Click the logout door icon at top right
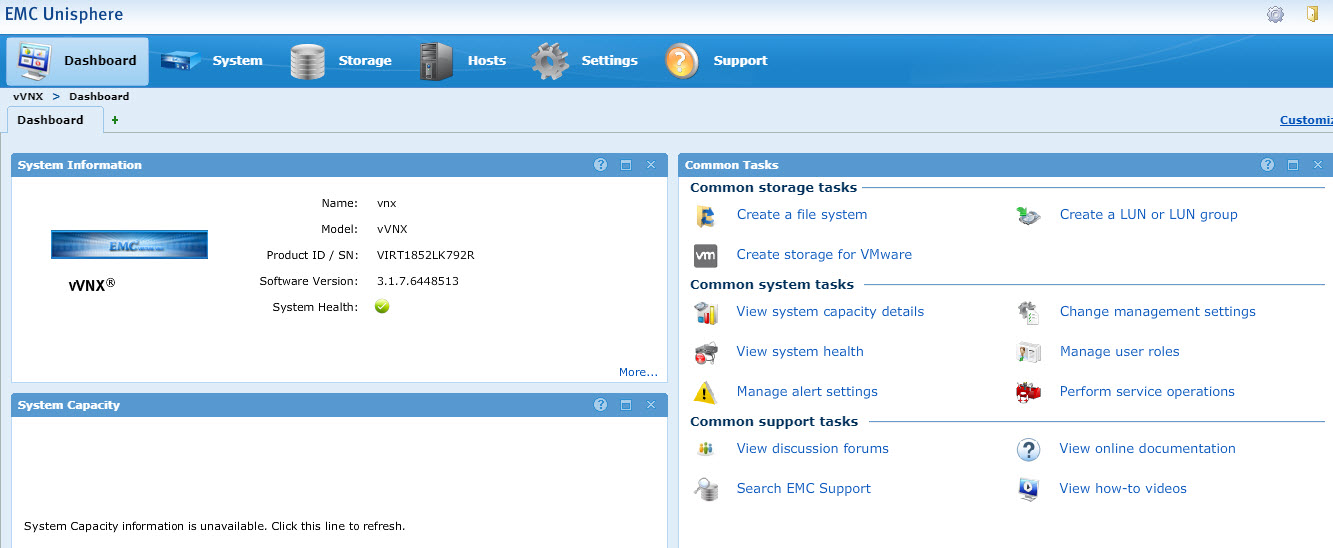The height and width of the screenshot is (548, 1333). tap(1312, 14)
